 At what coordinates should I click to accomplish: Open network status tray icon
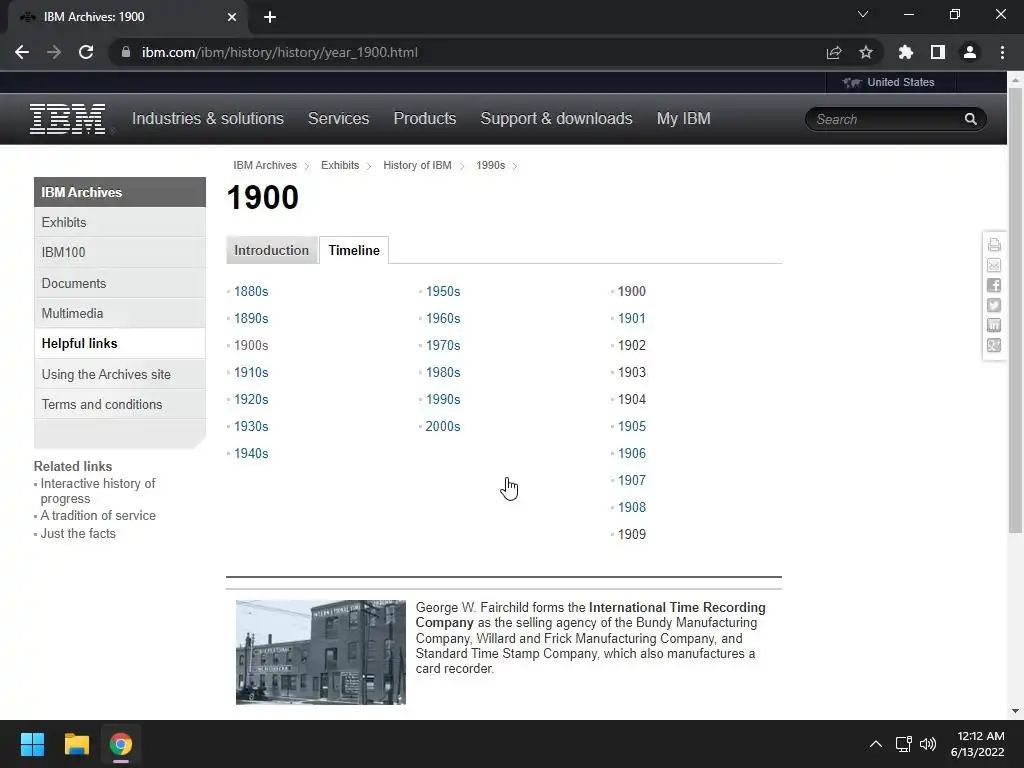[903, 744]
